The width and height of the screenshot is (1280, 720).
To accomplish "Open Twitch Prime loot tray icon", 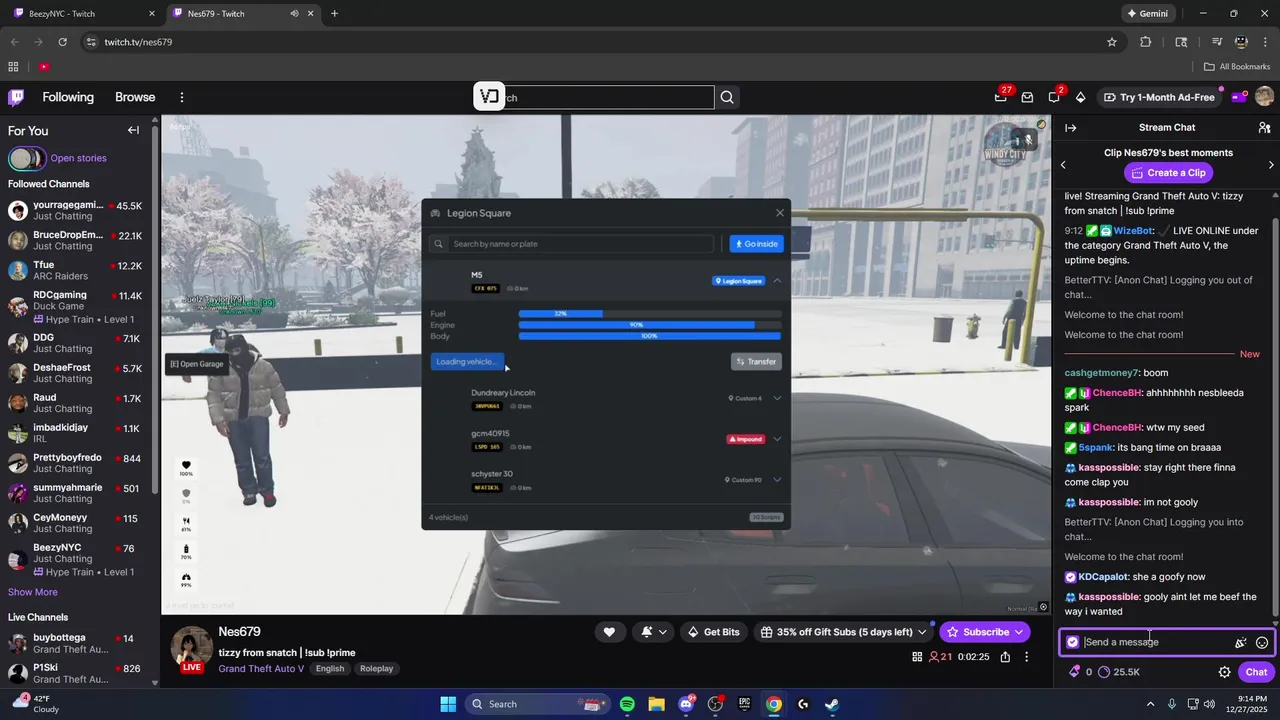I will pos(1027,97).
